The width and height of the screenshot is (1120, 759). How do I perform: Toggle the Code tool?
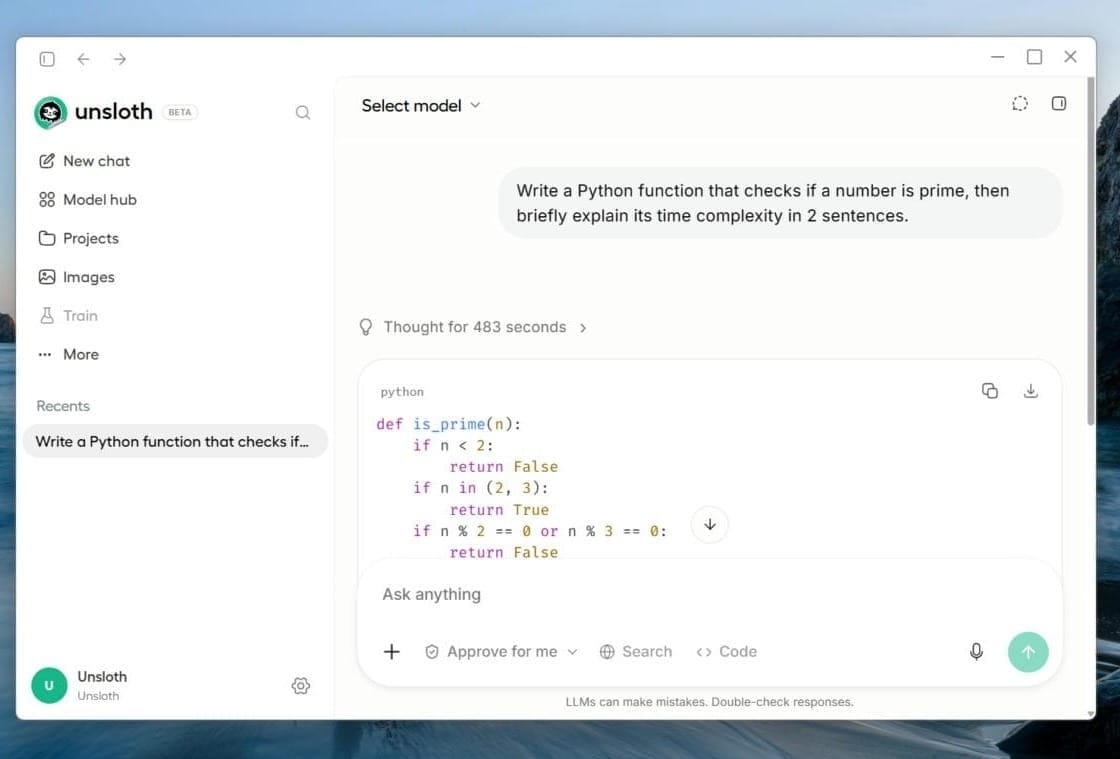pyautogui.click(x=726, y=651)
